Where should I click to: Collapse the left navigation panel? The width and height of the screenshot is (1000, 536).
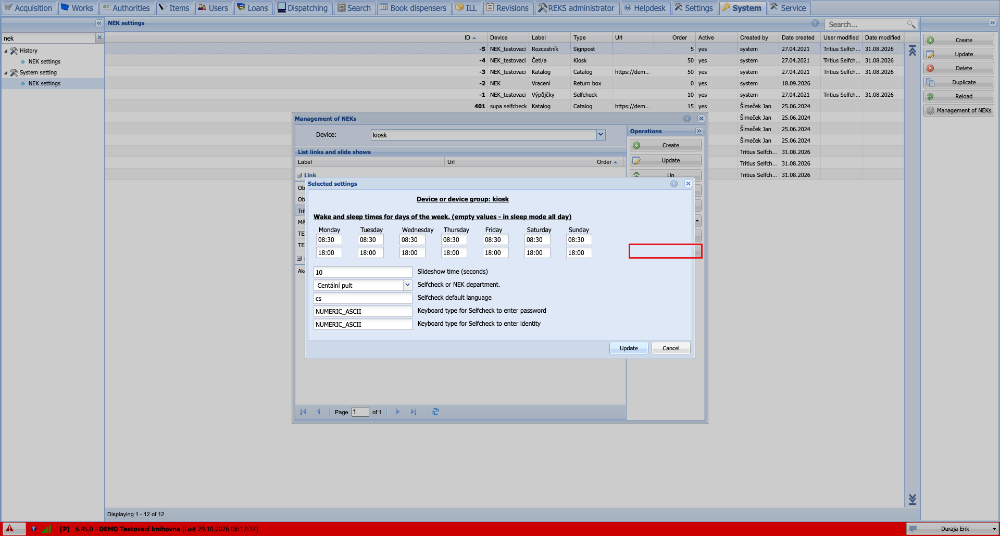point(99,24)
